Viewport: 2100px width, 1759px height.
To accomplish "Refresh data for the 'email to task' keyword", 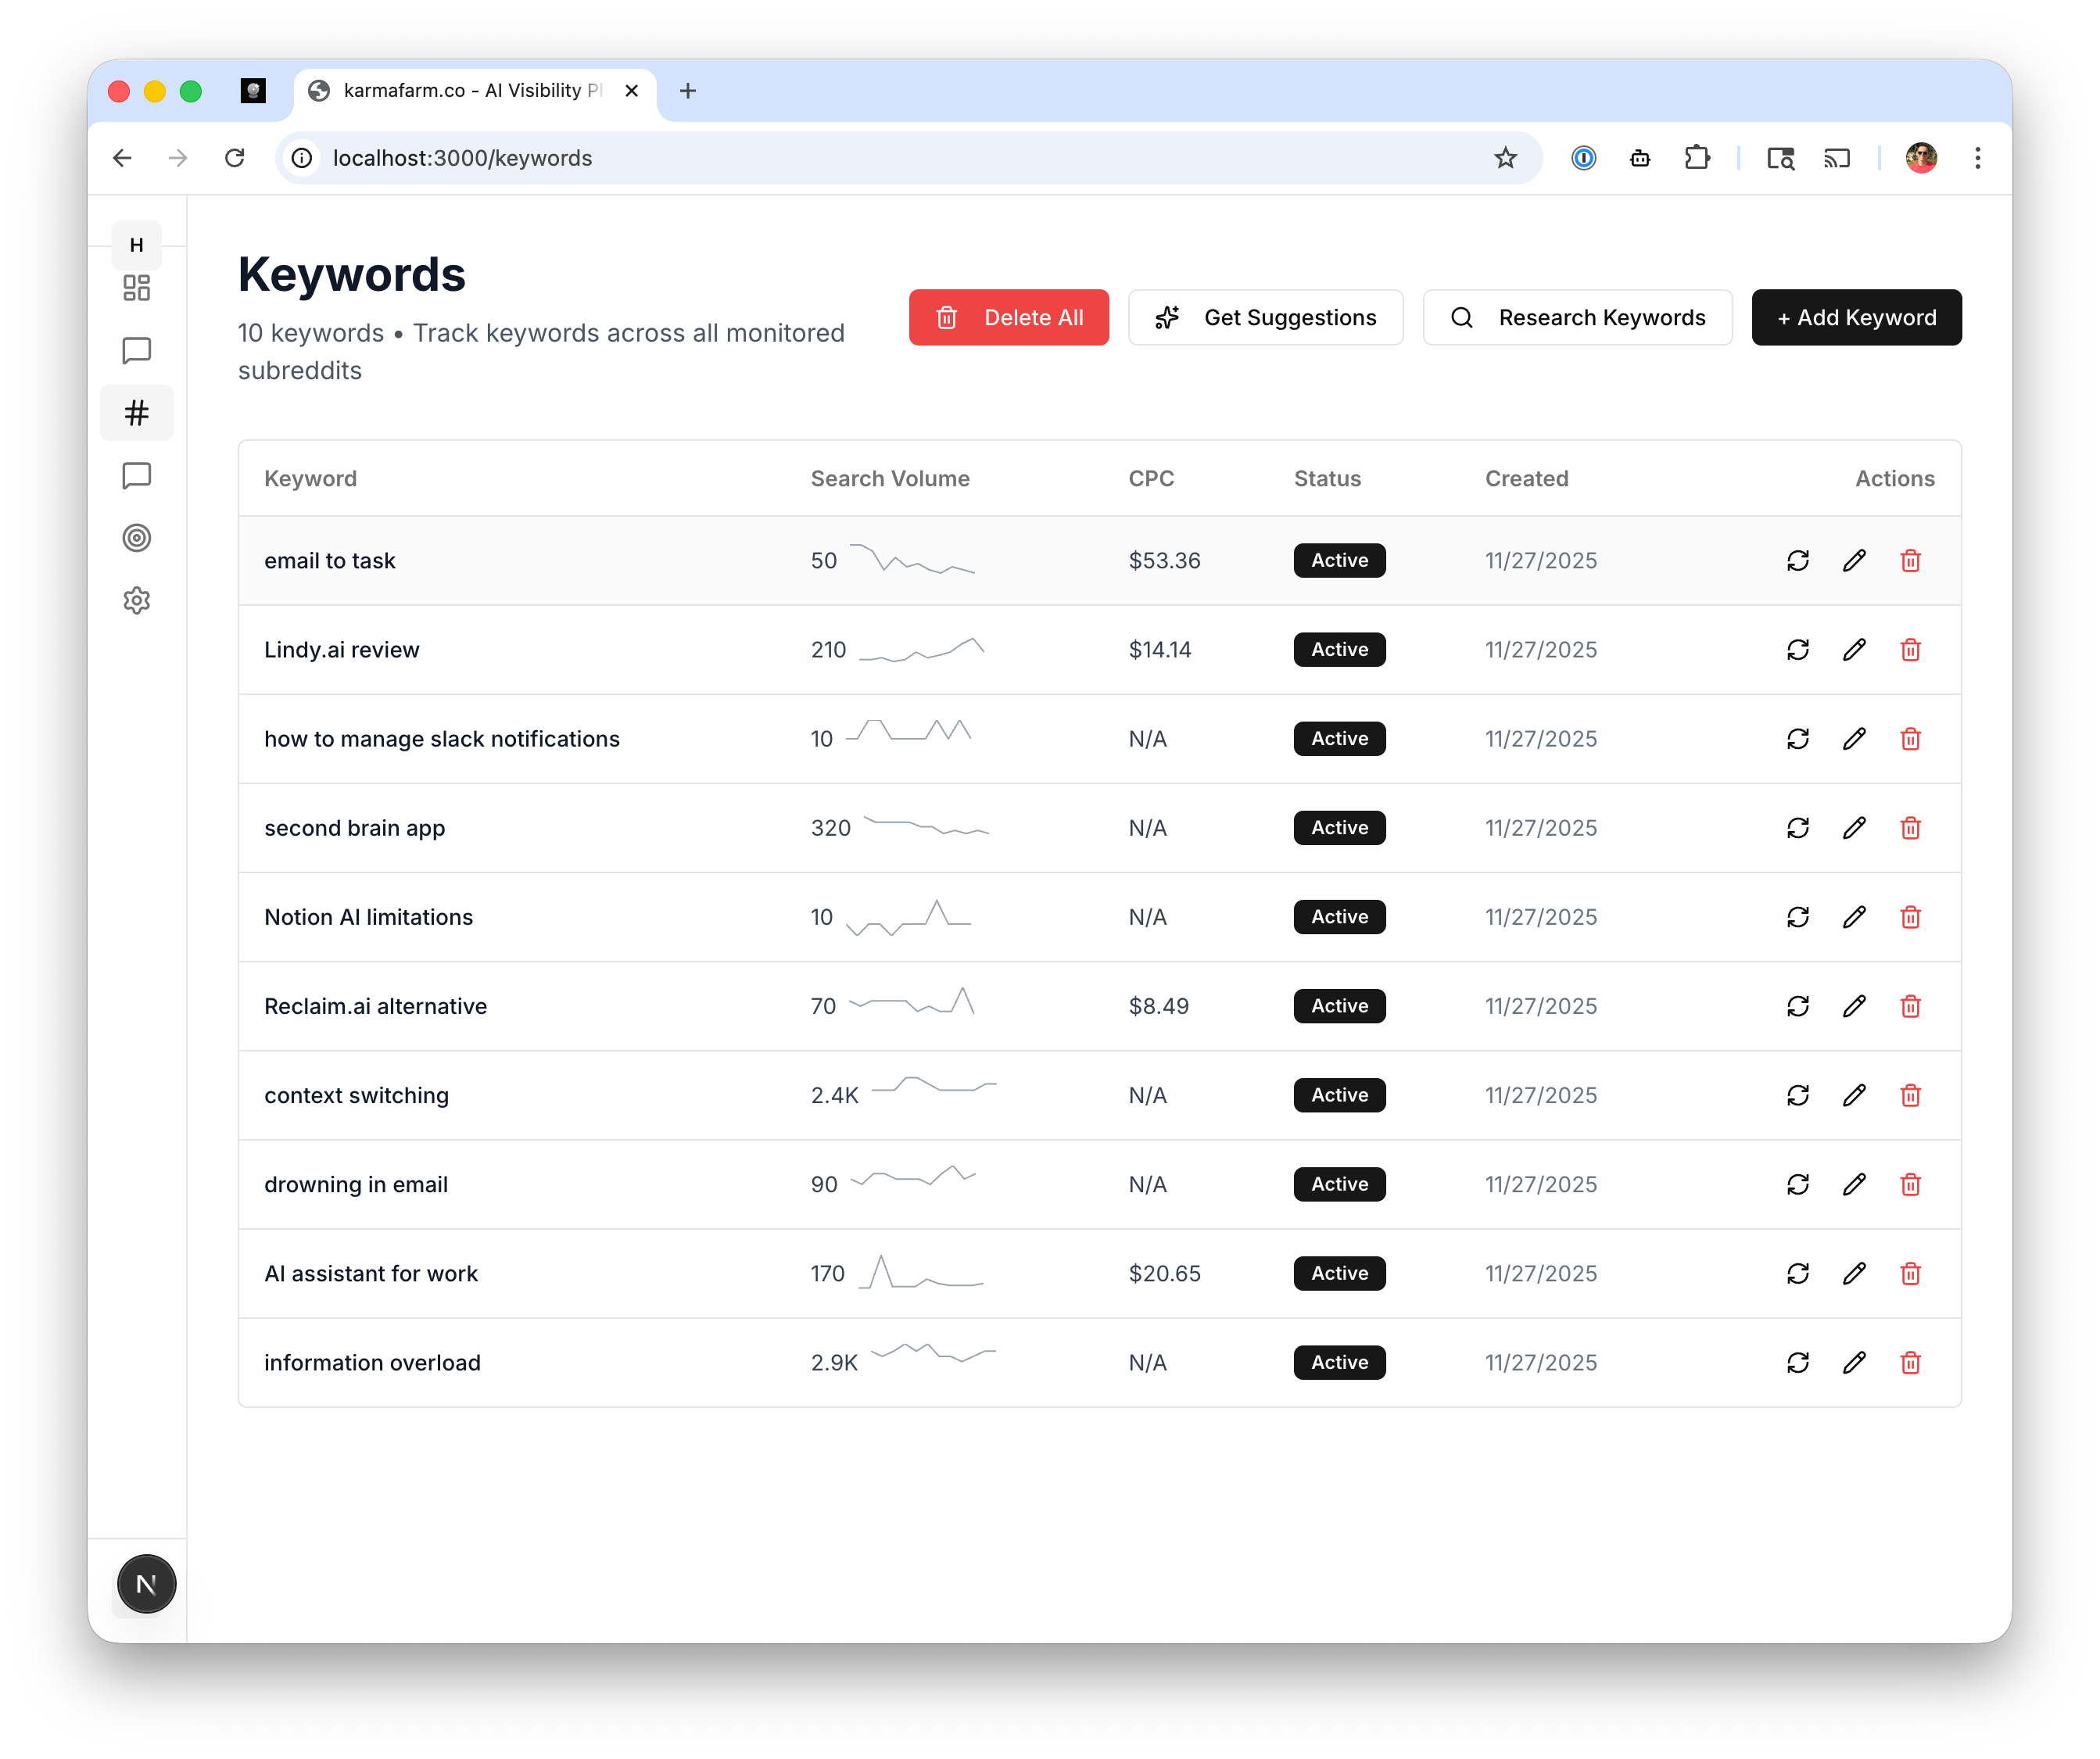I will pos(1797,560).
